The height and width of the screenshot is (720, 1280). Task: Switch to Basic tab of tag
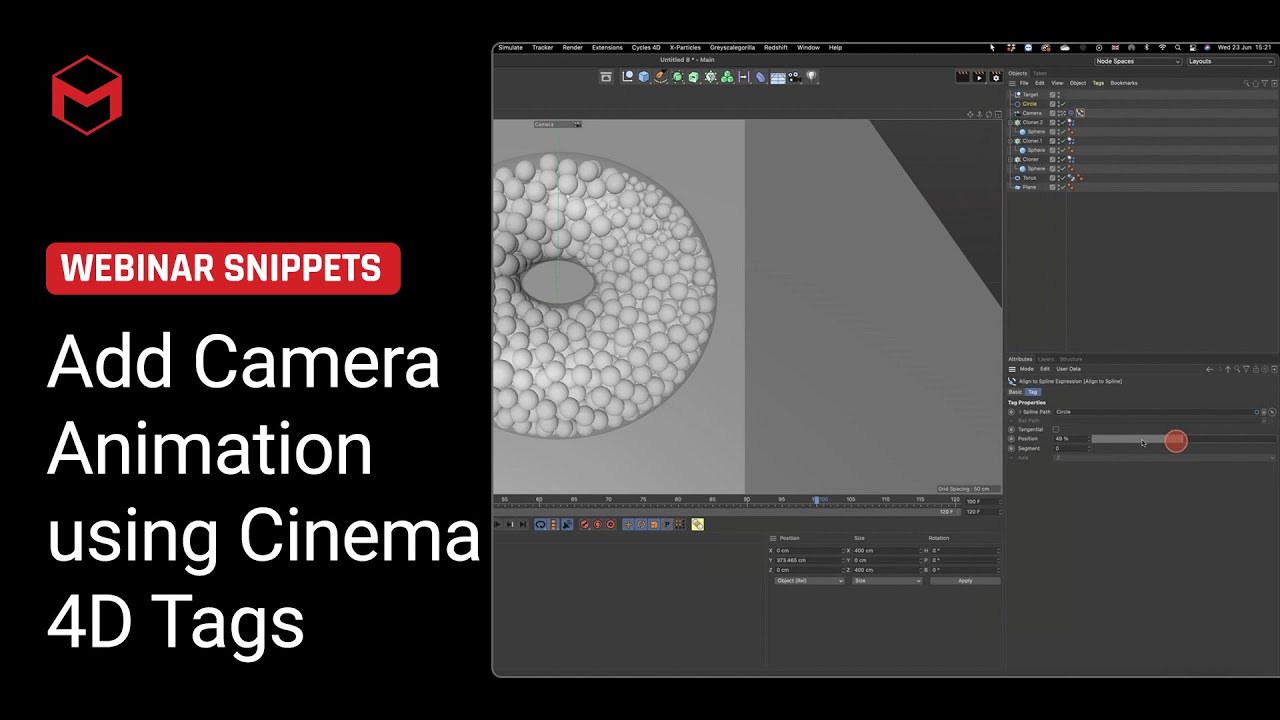pyautogui.click(x=1015, y=392)
